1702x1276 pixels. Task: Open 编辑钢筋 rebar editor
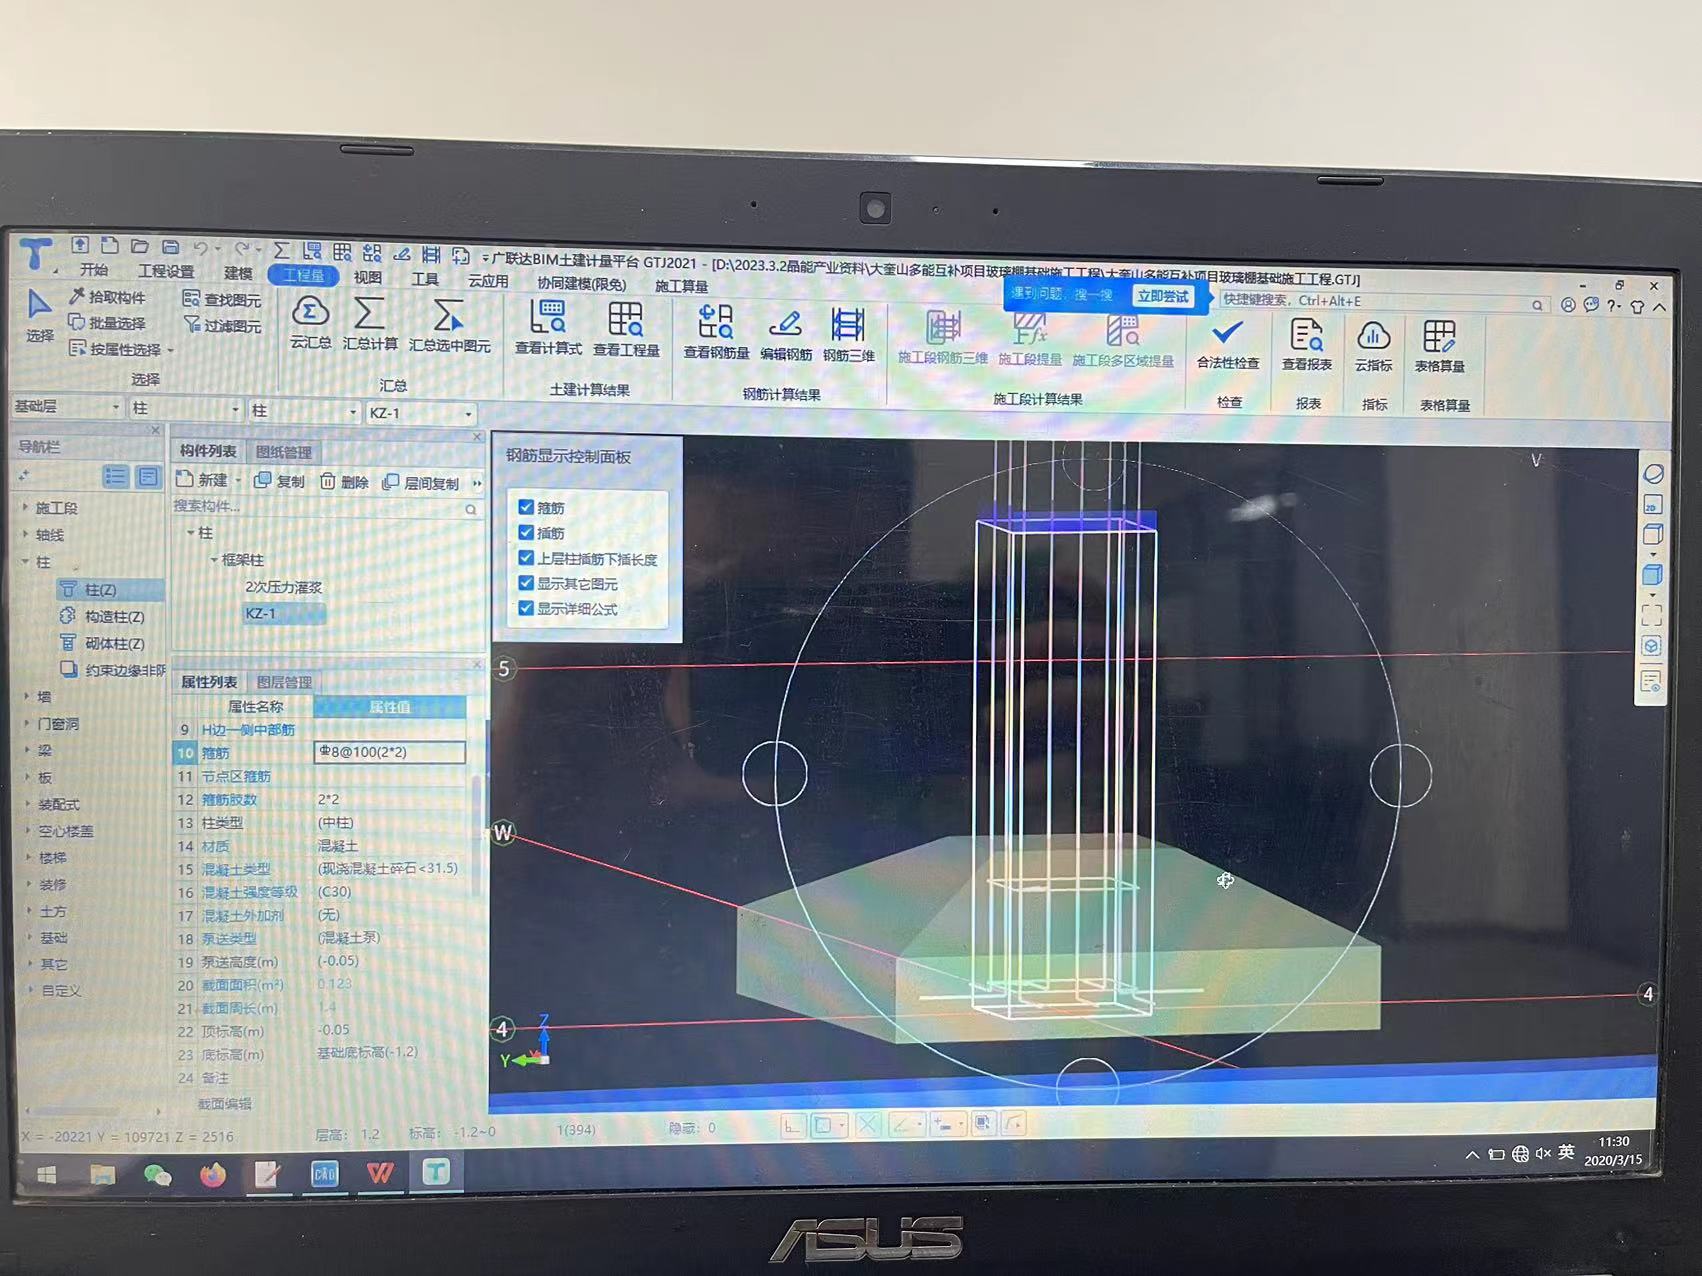point(786,334)
